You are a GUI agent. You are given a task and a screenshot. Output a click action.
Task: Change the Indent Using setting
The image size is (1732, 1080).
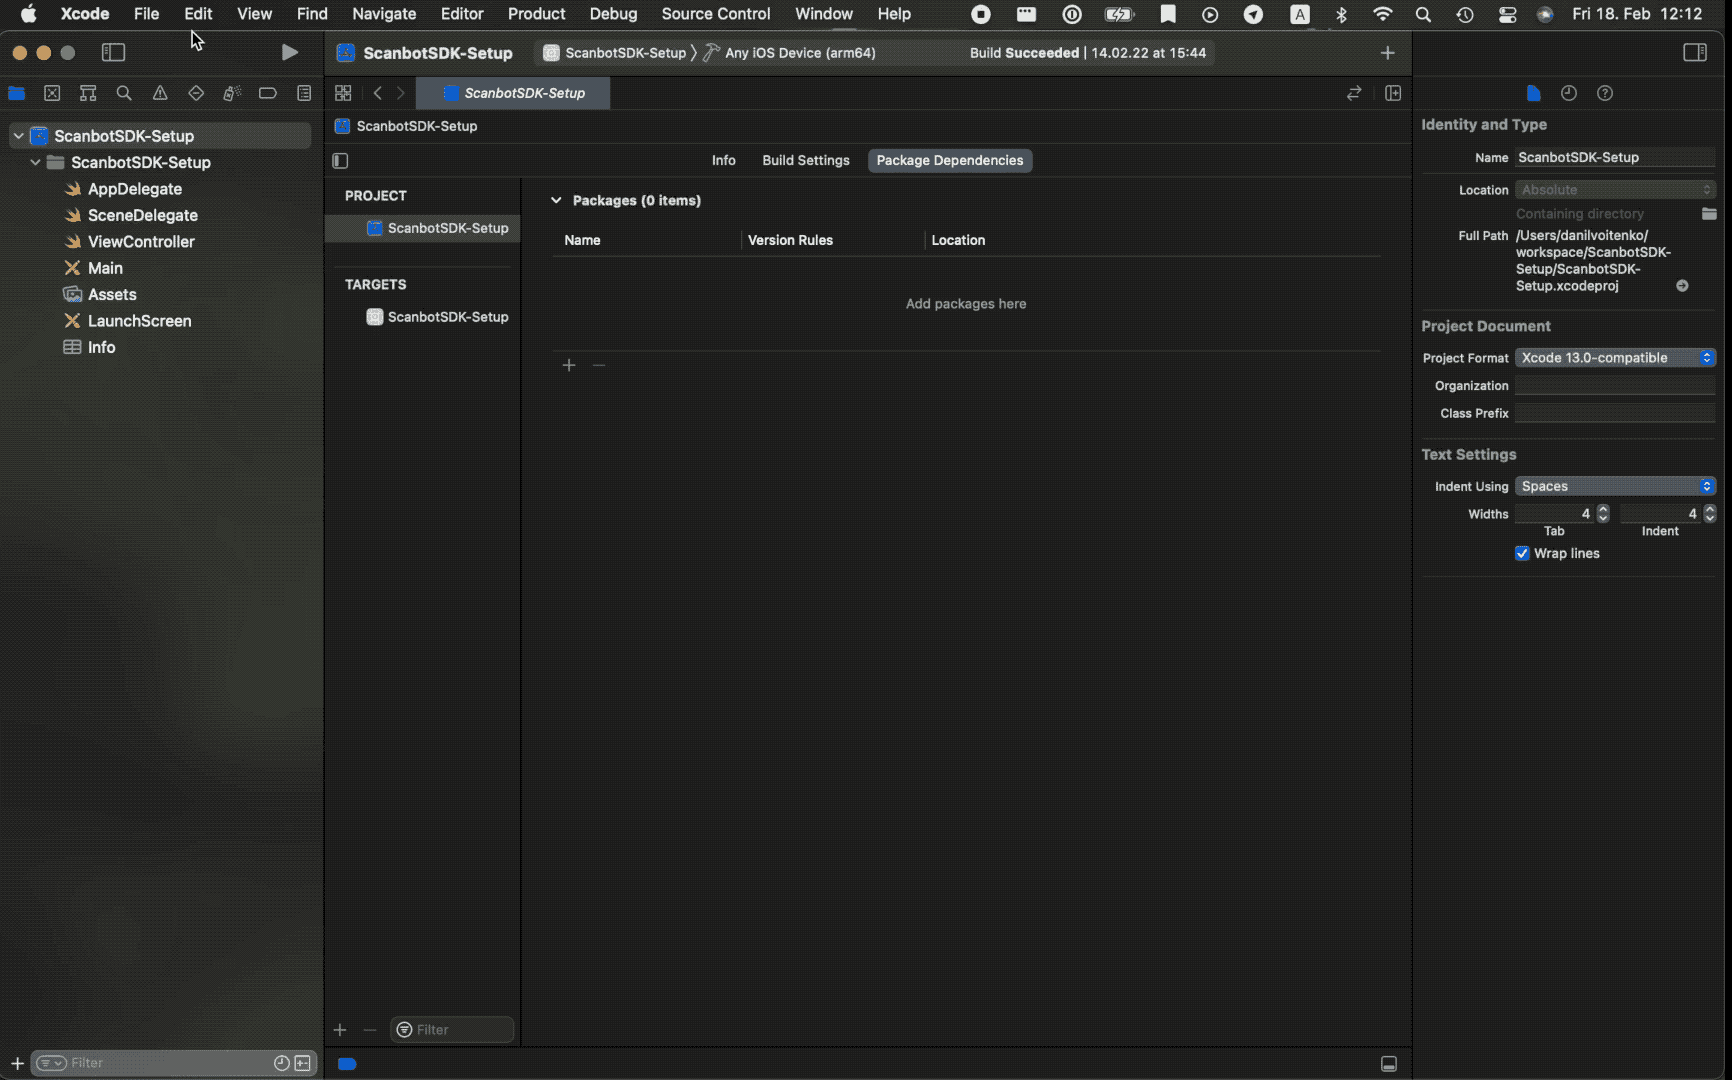(1614, 486)
